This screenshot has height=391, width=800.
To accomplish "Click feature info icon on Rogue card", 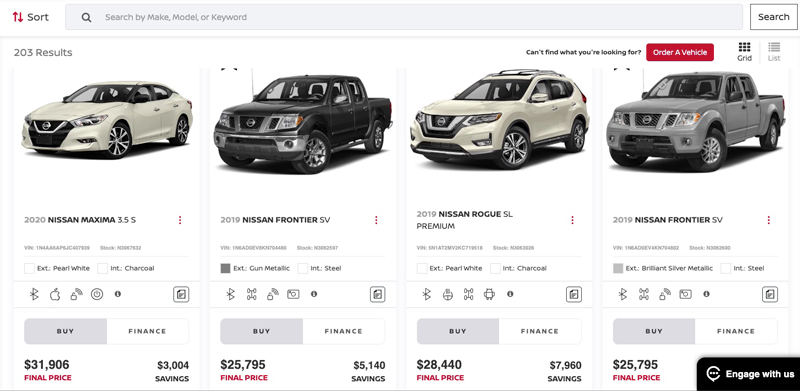I will (510, 294).
